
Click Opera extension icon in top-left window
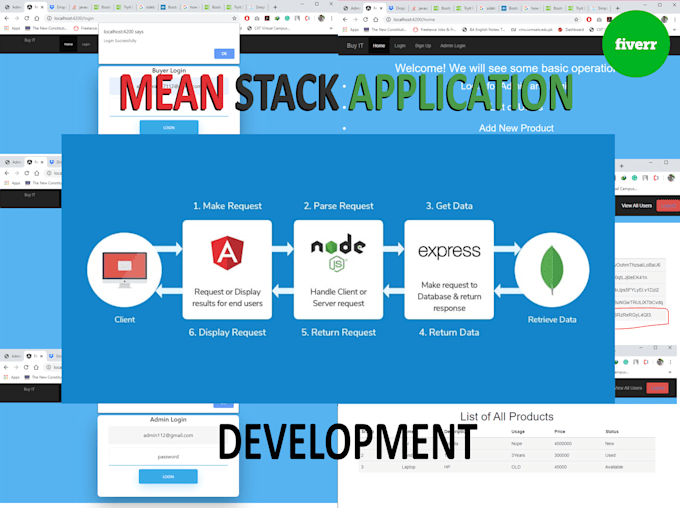(247, 18)
